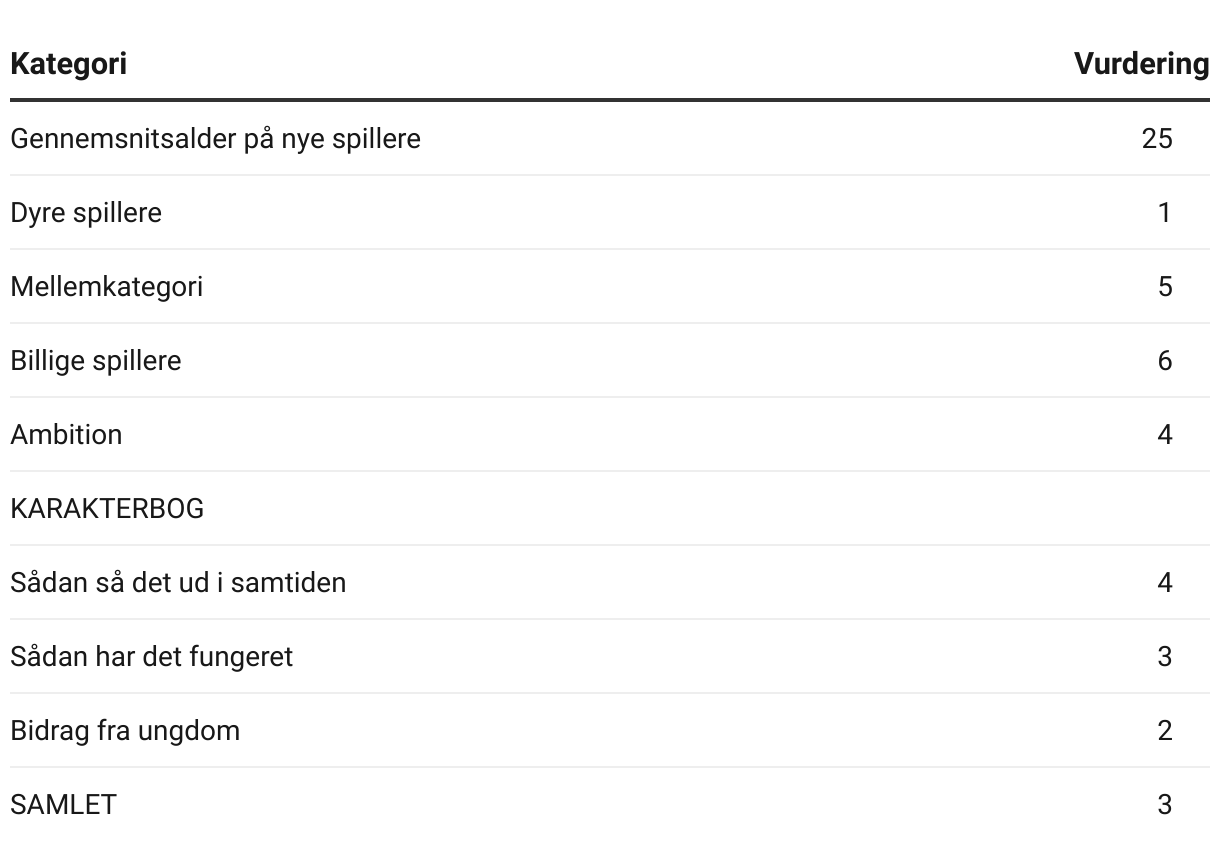The width and height of the screenshot is (1220, 850).
Task: Select the Sådan har det fungeret row
Action: click(x=610, y=657)
